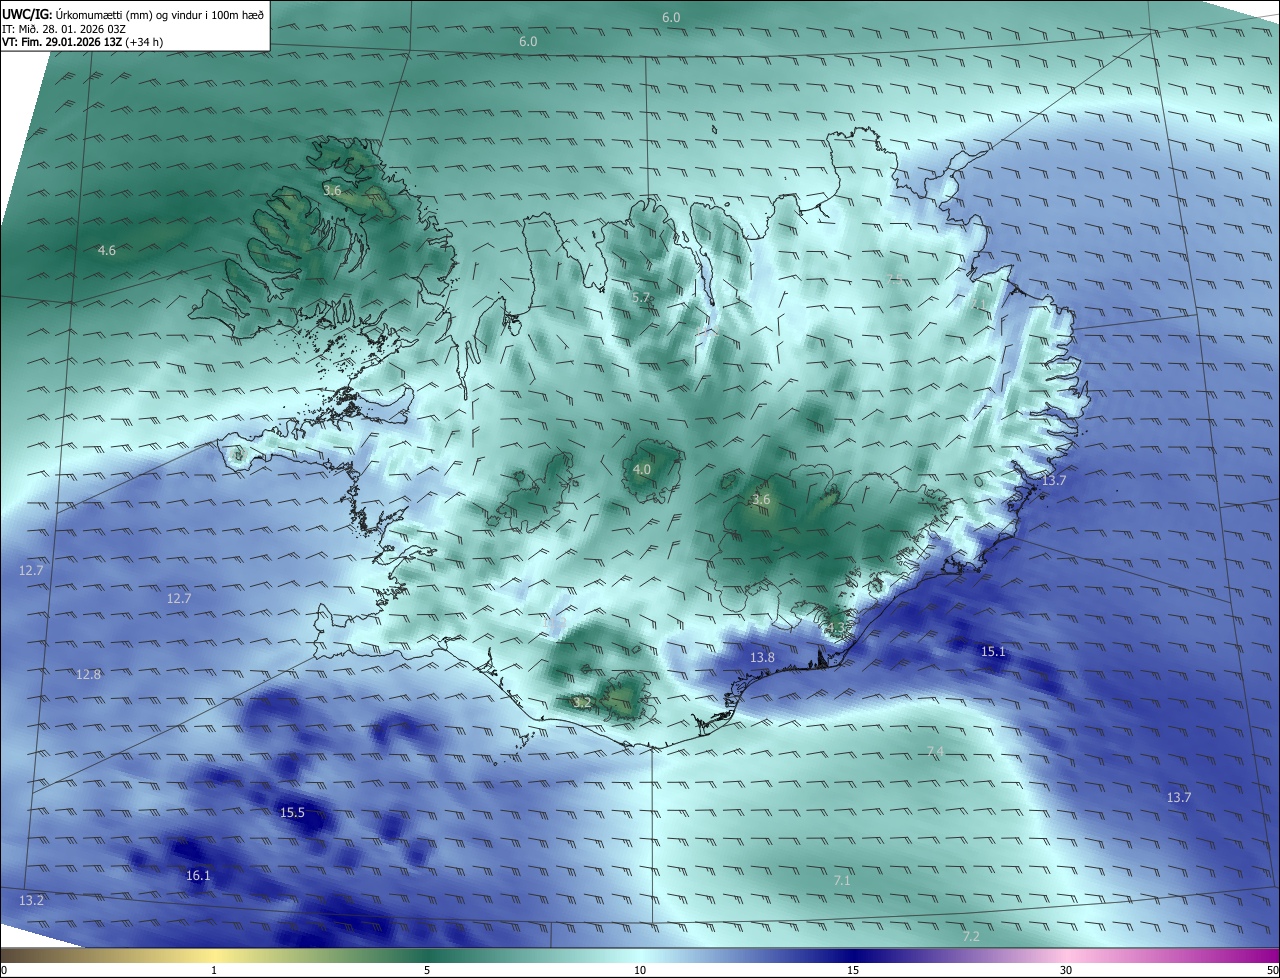Click the 15.5 value label
Screen dimensions: 1280x978
[292, 813]
